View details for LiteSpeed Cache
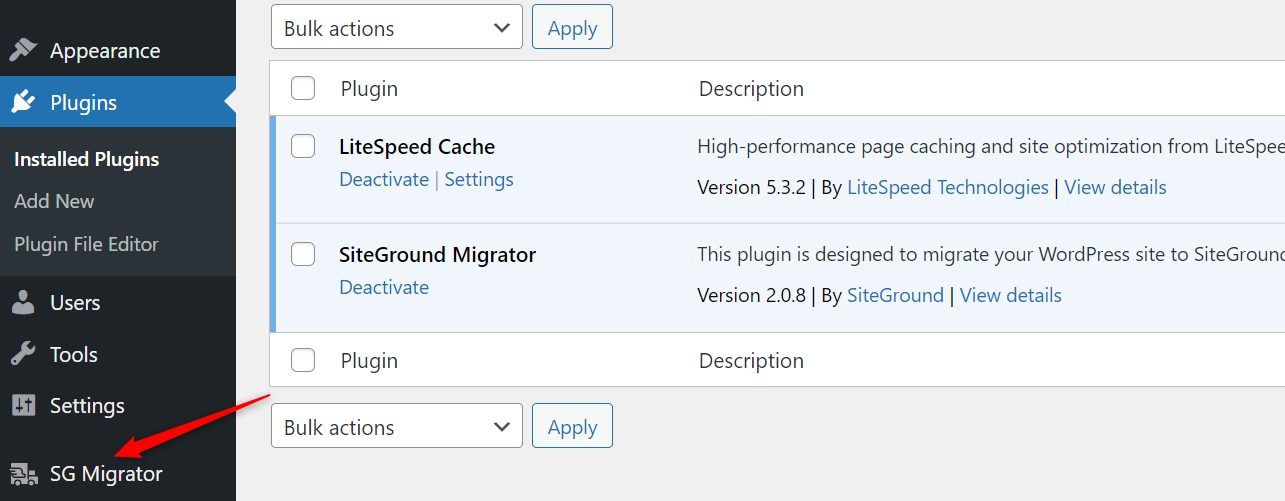 pos(1115,187)
